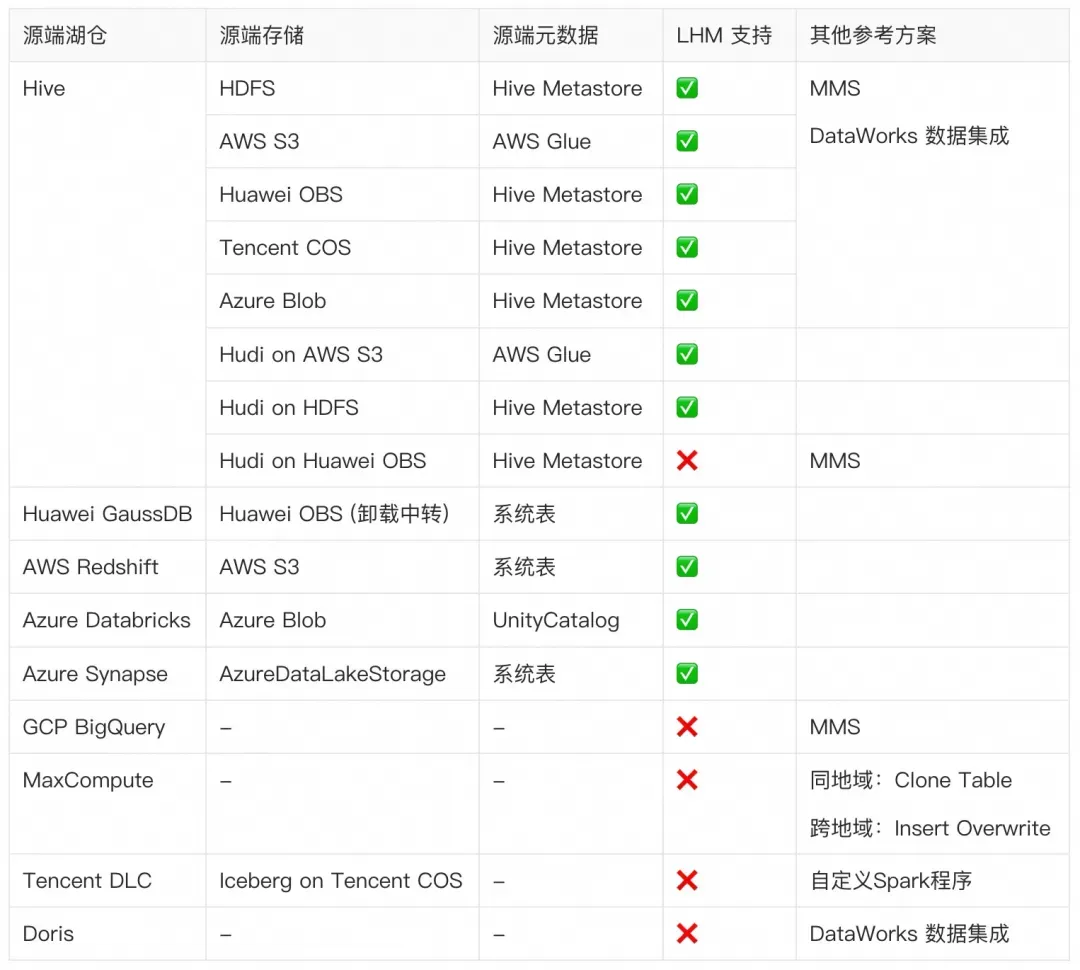
Task: Click DataWorks 数据集成 text in the Hive row
Action: [909, 136]
